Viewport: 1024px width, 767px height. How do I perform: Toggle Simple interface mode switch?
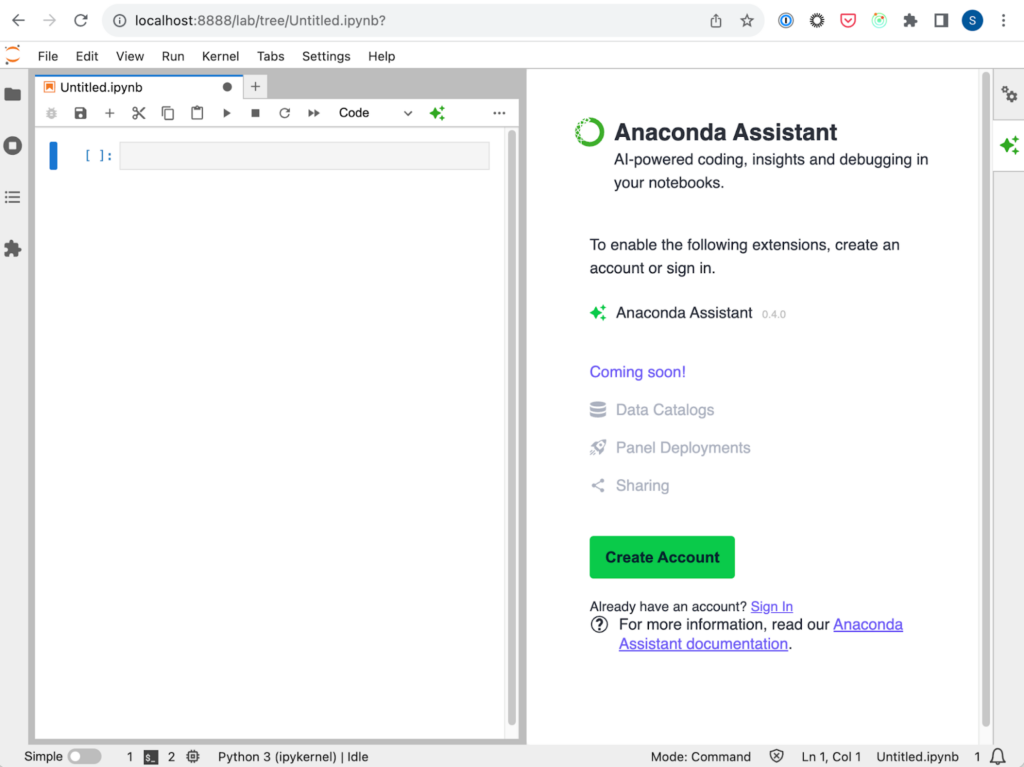pyautogui.click(x=85, y=757)
